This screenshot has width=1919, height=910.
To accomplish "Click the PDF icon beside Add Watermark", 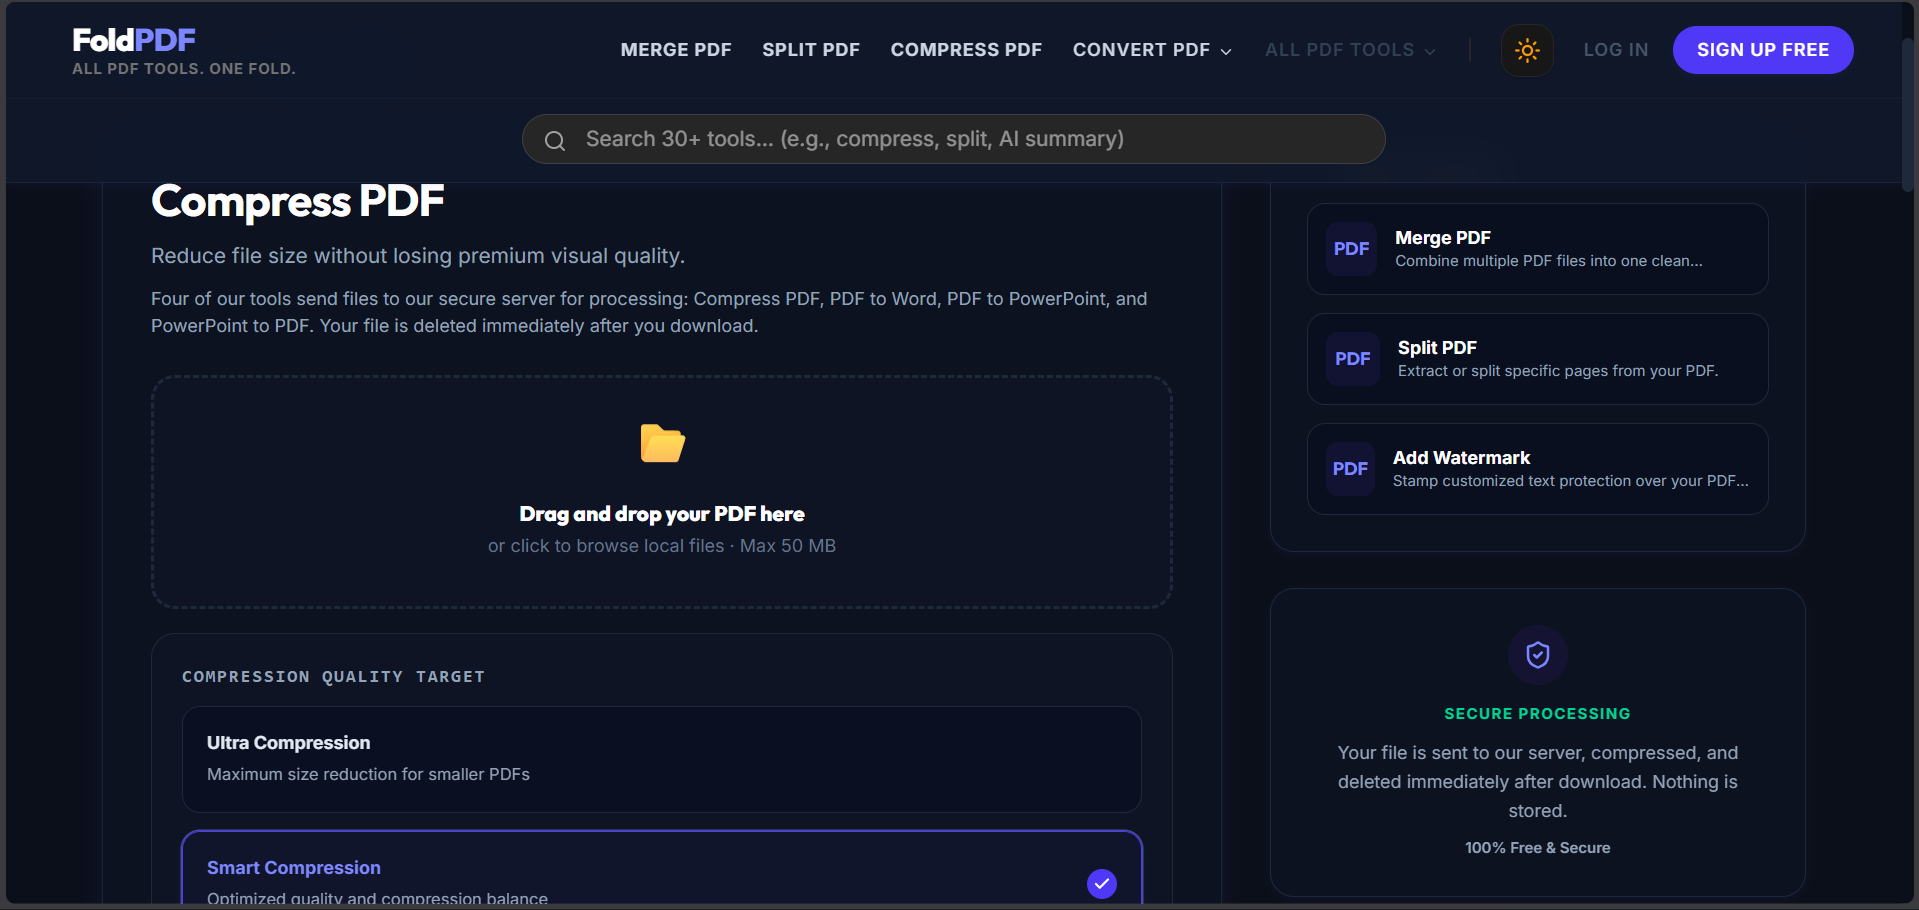I will (1350, 469).
